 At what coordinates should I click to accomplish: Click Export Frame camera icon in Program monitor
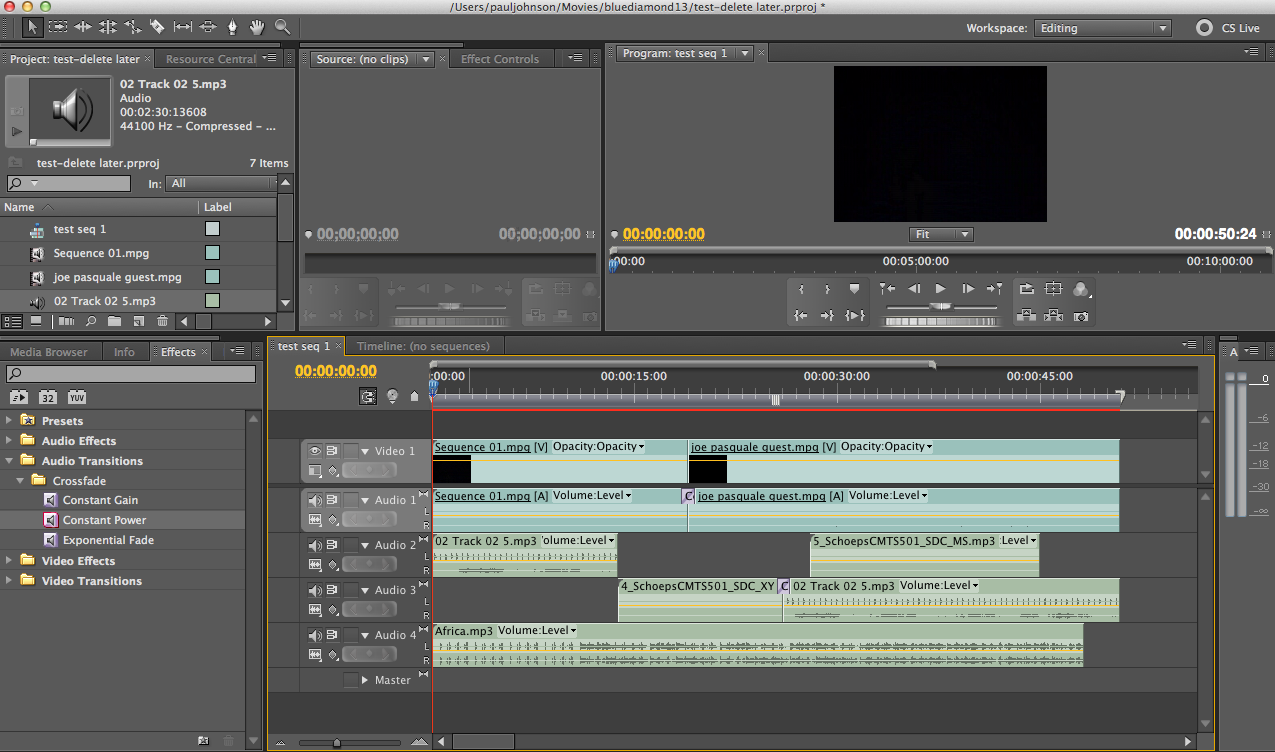point(1081,316)
